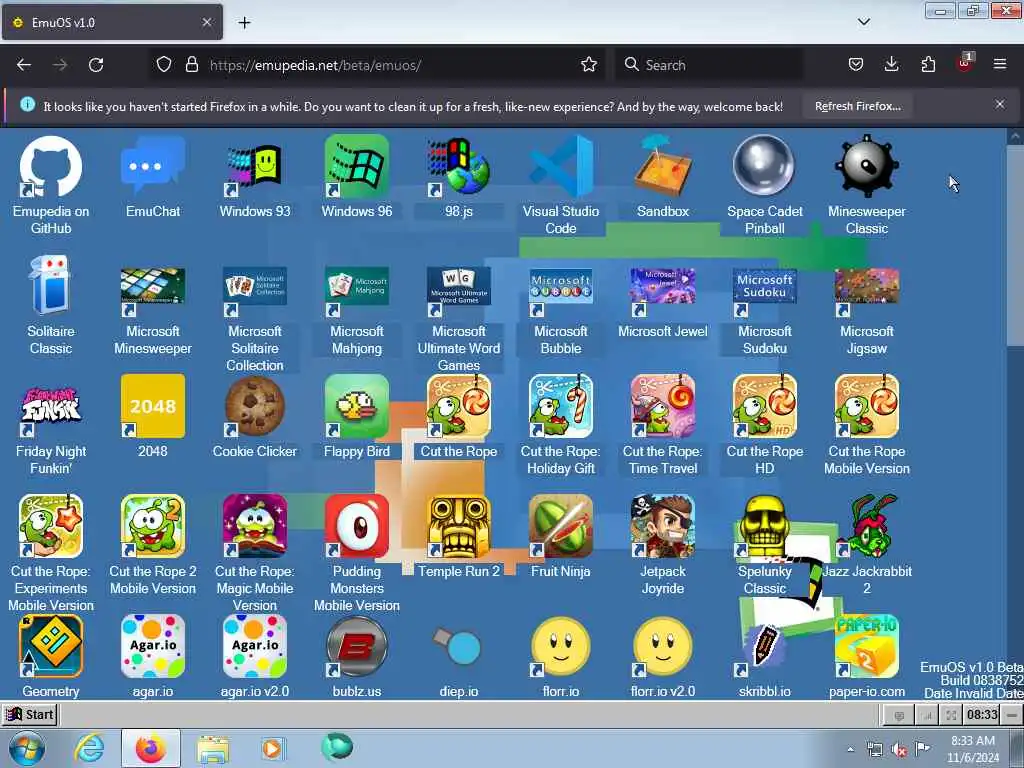Open Temple Run 2 icon

[458, 526]
